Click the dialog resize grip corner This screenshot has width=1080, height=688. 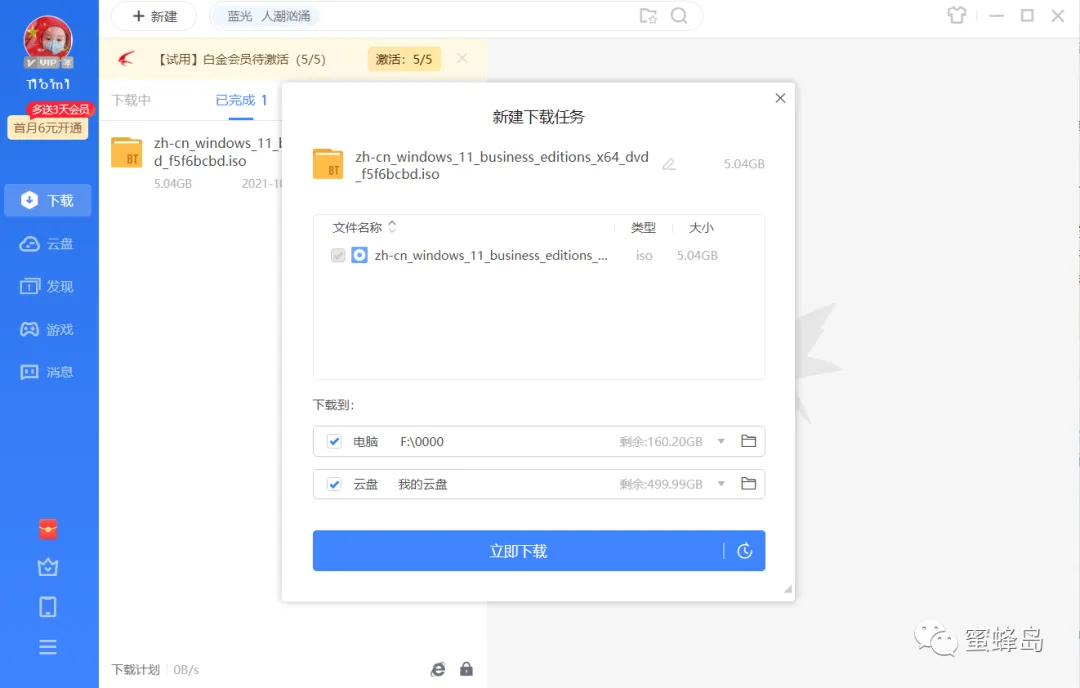[x=787, y=589]
